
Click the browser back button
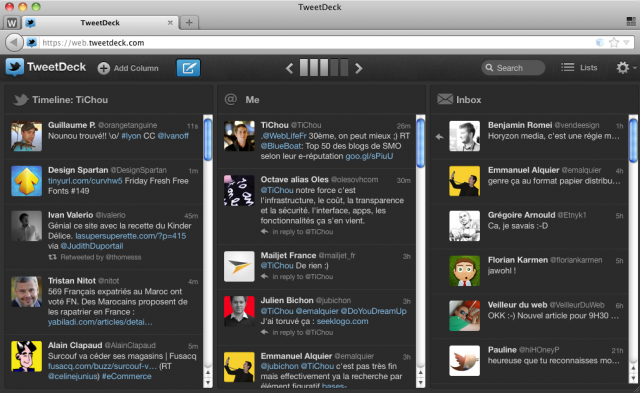(14, 42)
